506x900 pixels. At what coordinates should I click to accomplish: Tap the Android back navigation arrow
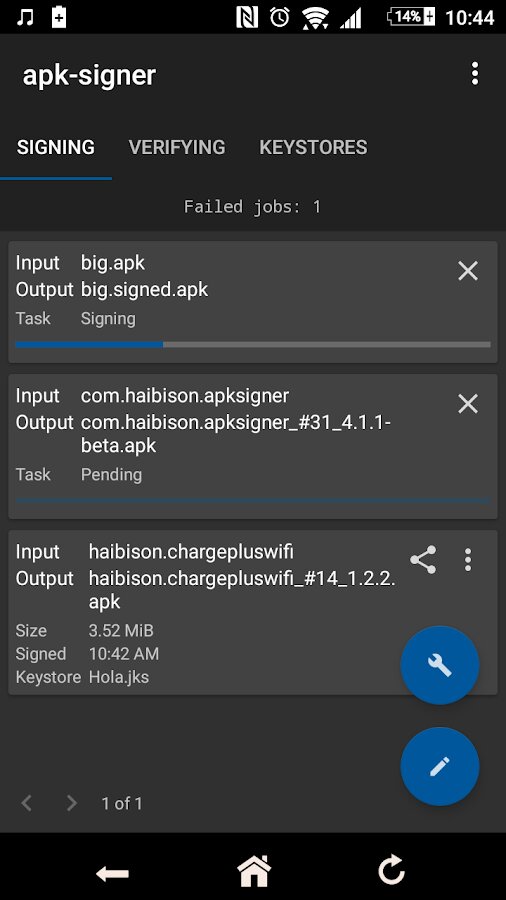click(112, 874)
